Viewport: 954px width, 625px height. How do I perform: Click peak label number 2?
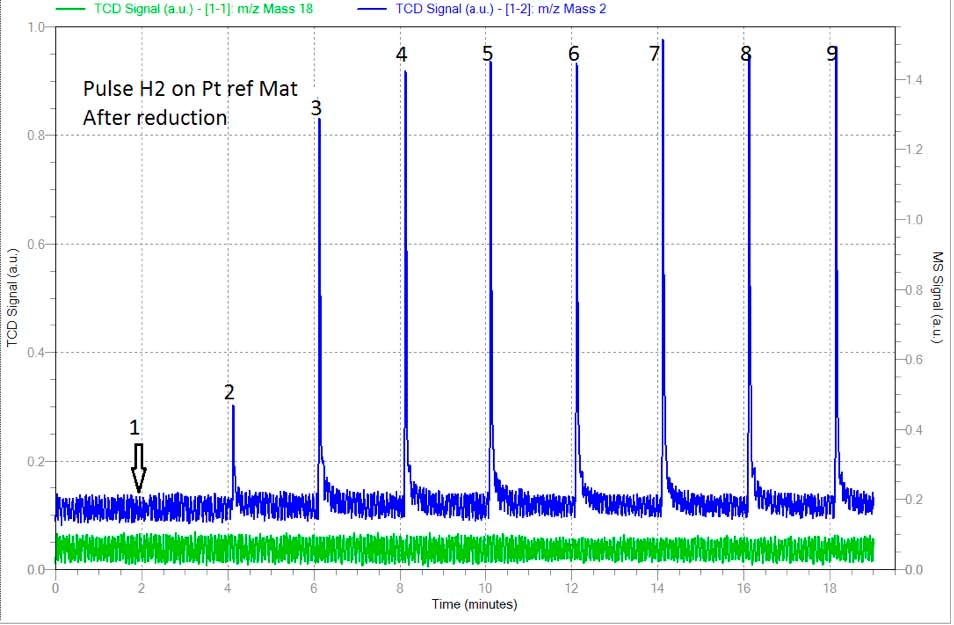coord(229,392)
